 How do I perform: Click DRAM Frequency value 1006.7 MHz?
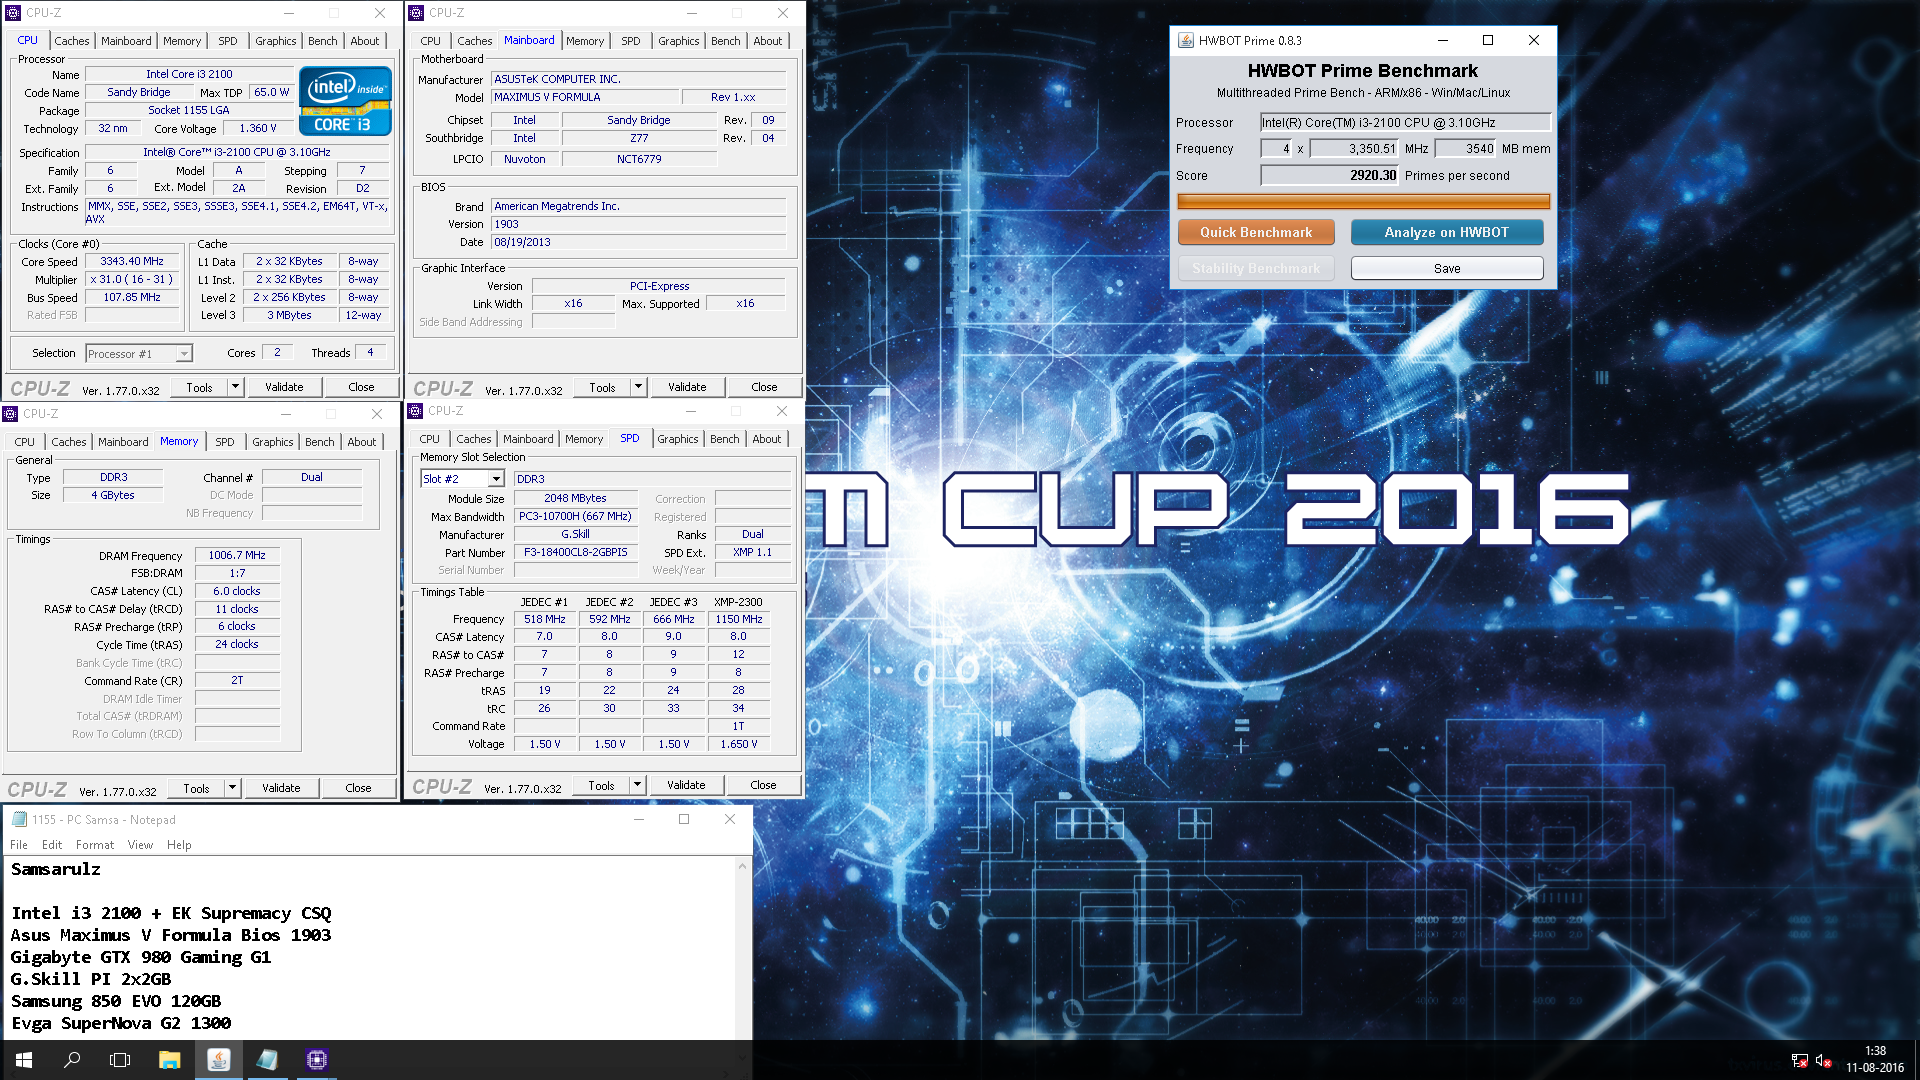[x=237, y=556]
